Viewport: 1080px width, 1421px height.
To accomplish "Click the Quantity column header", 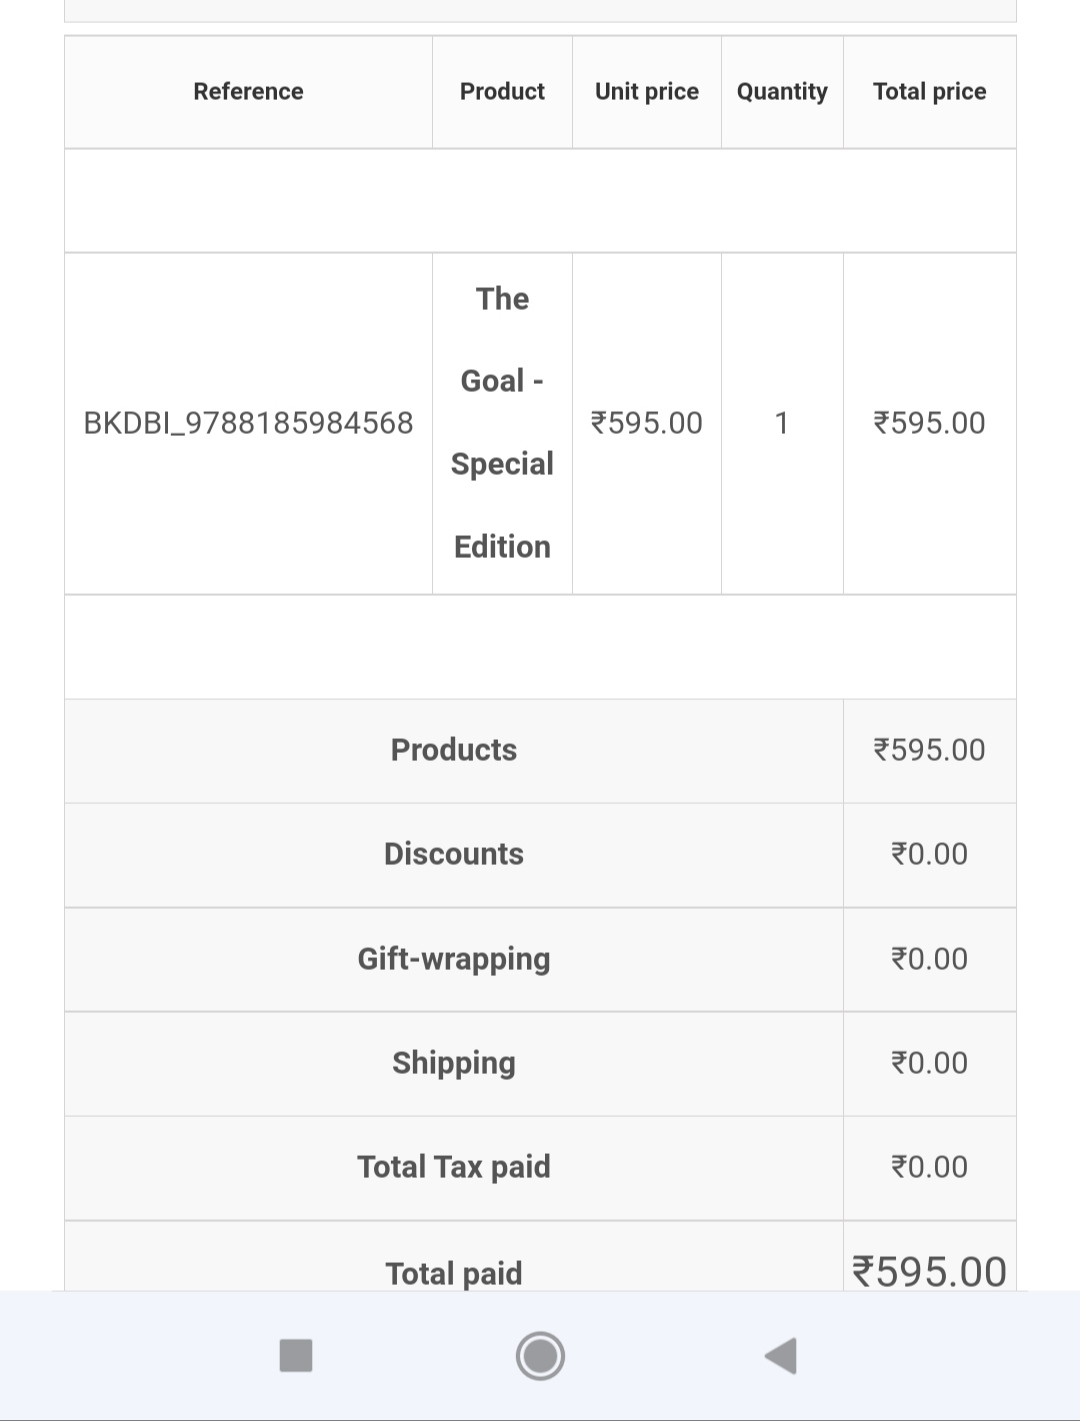I will (782, 91).
